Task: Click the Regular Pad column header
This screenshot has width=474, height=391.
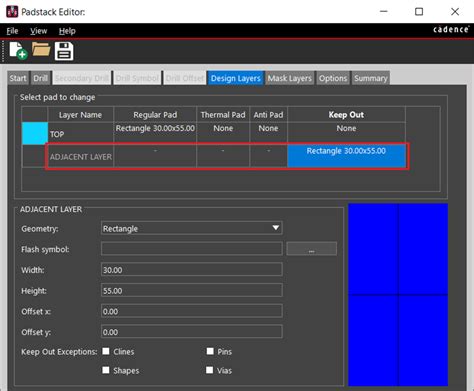Action: coord(155,115)
